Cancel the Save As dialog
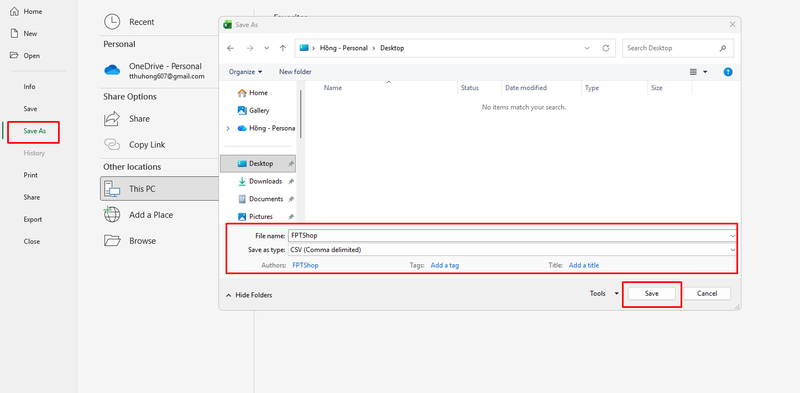Screen dimensions: 800x393 tap(707, 293)
